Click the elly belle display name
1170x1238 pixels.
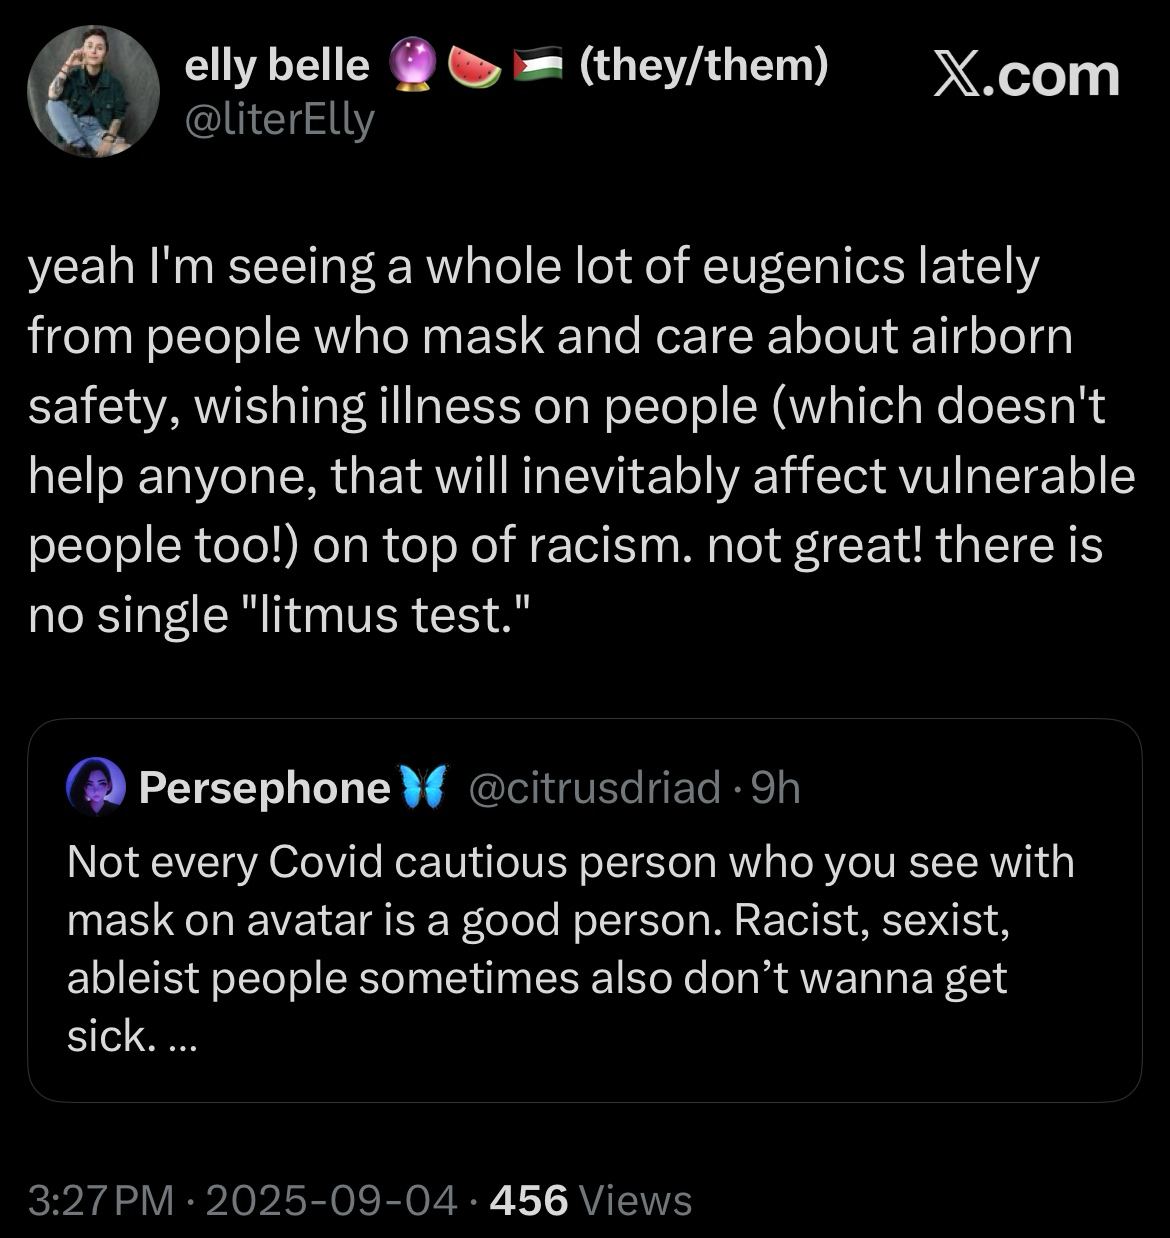tap(277, 66)
